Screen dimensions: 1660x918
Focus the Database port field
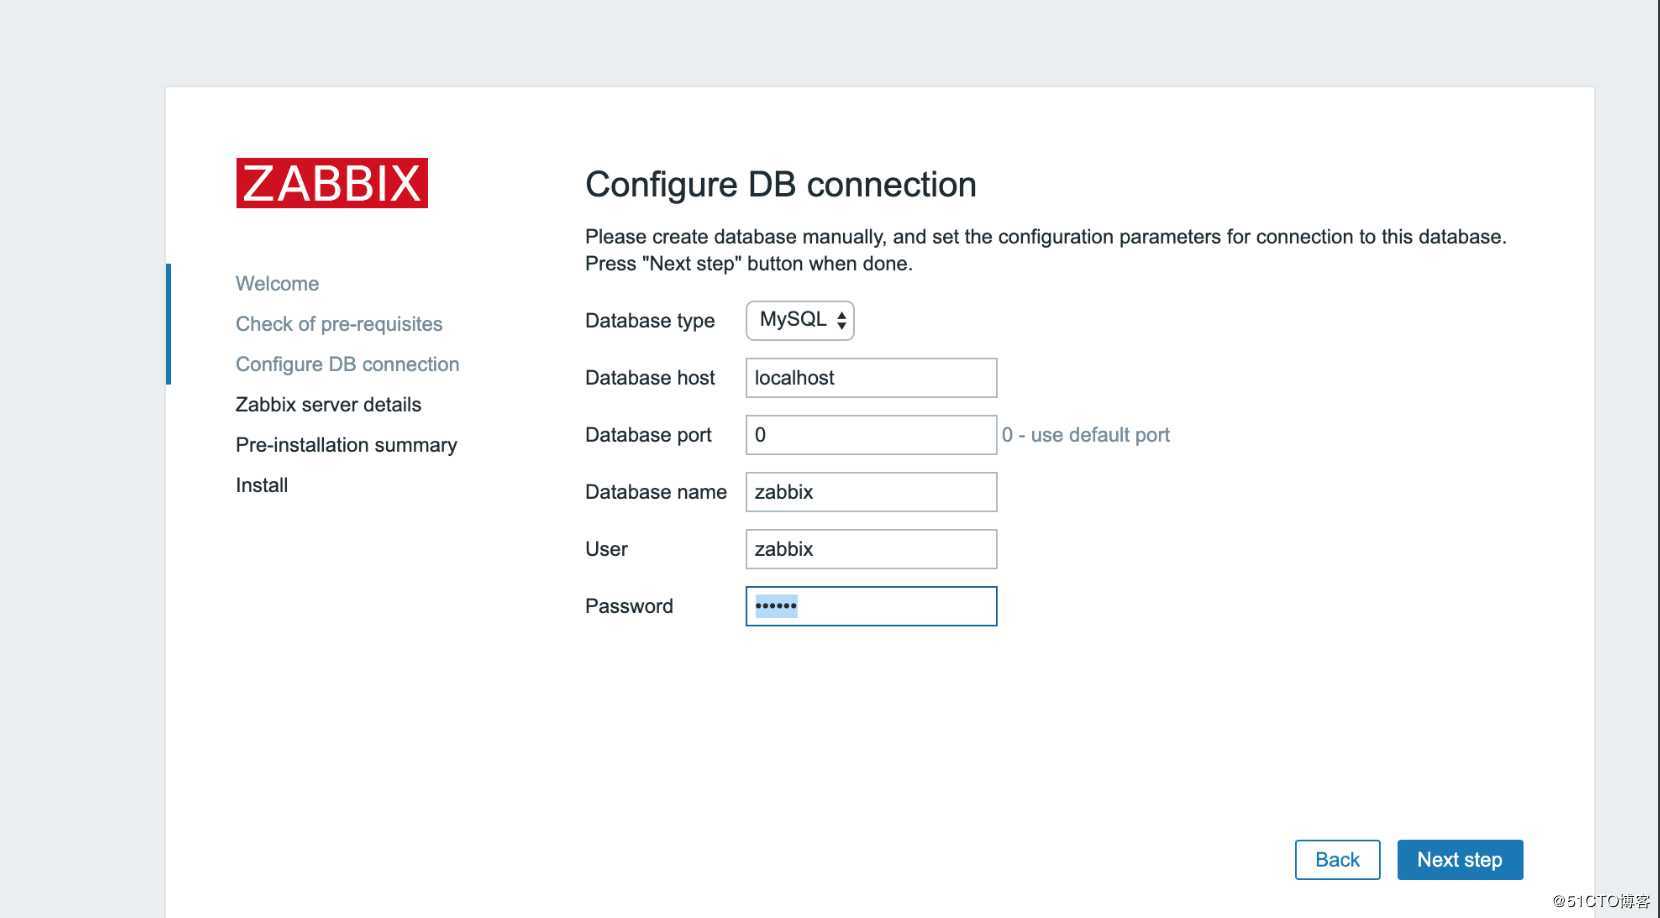click(871, 435)
